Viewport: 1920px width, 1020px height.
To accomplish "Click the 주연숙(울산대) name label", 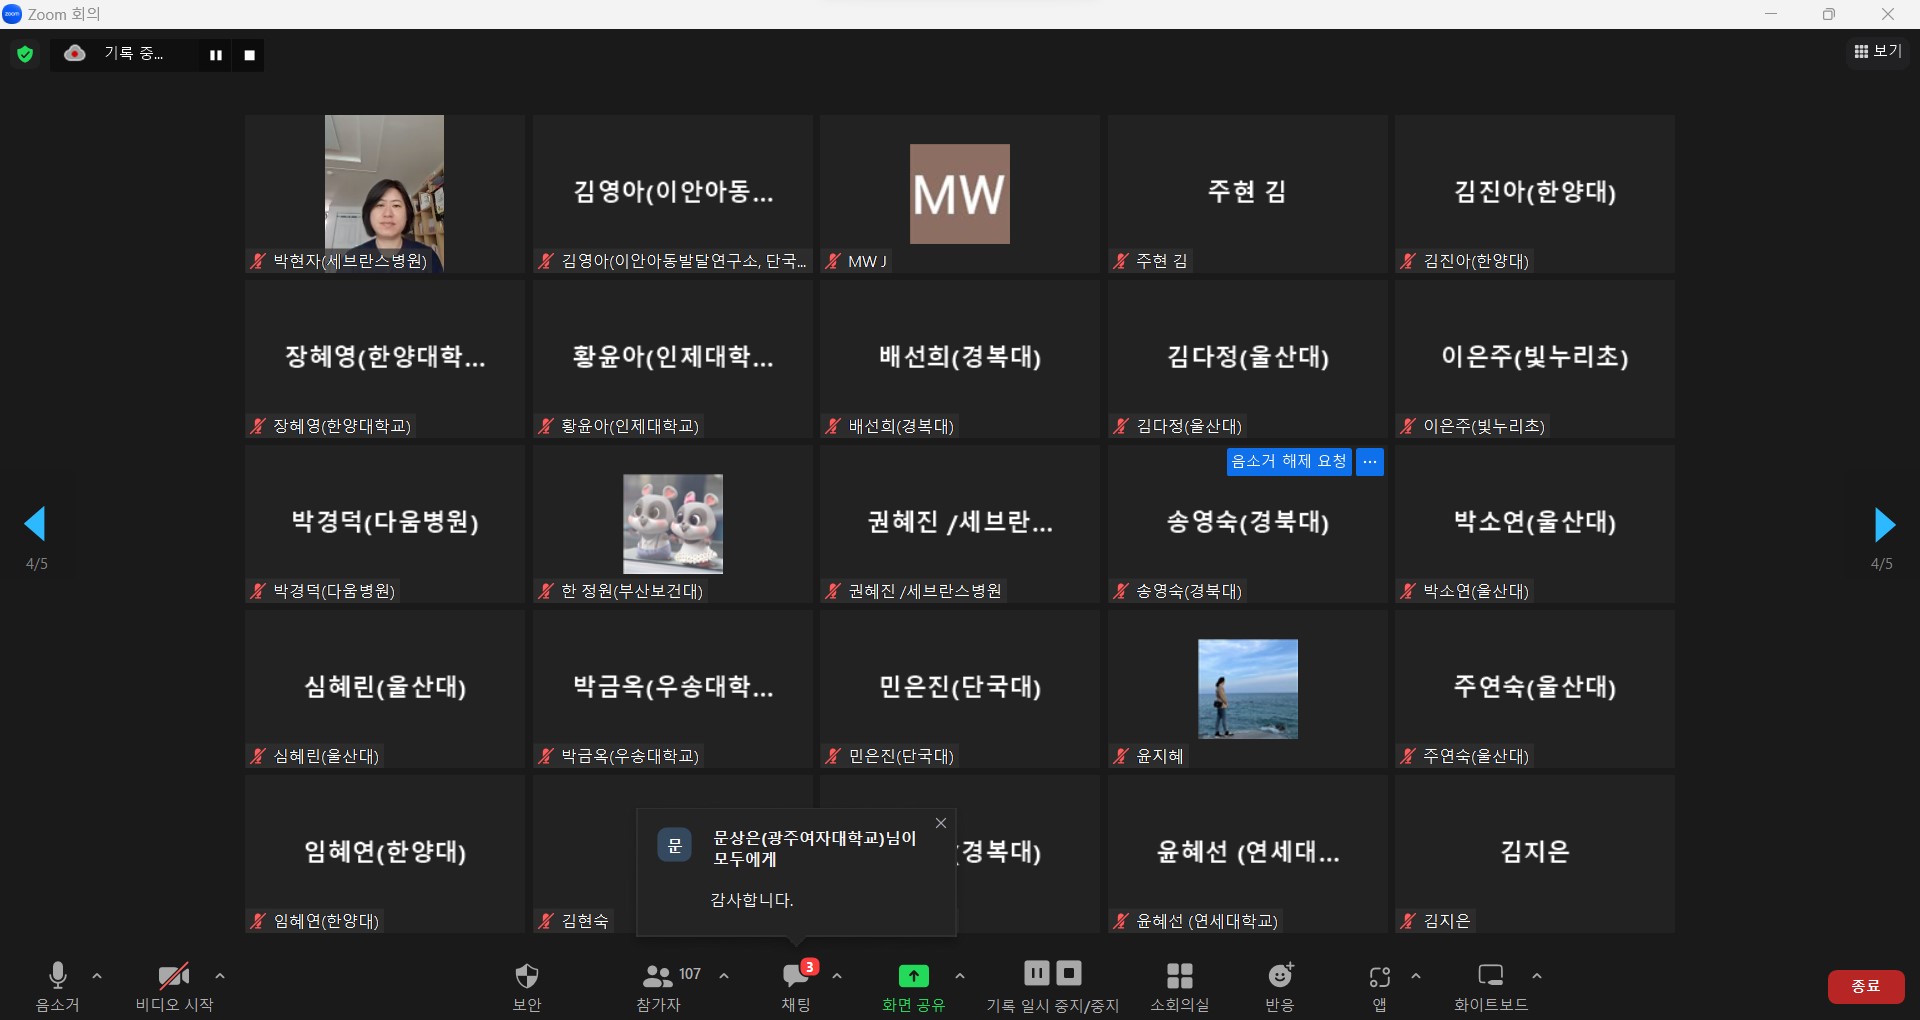I will point(1476,756).
